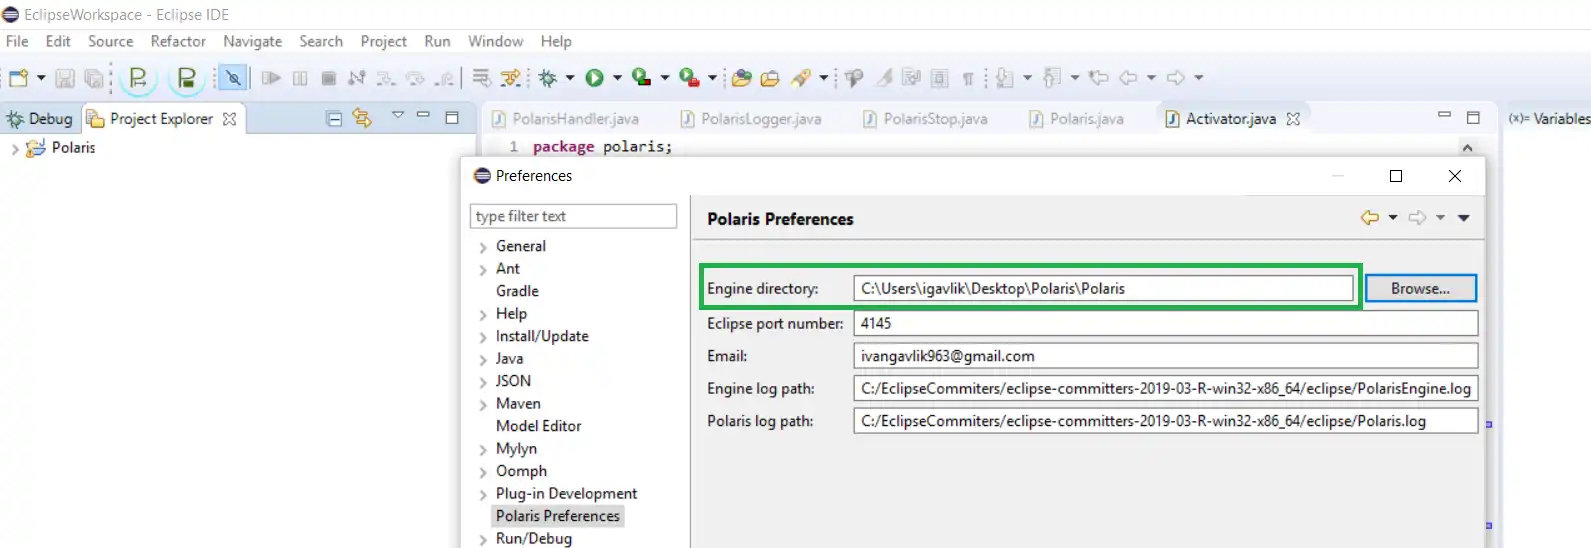1591x548 pixels.
Task: Switch to the Debug view tab
Action: click(40, 118)
